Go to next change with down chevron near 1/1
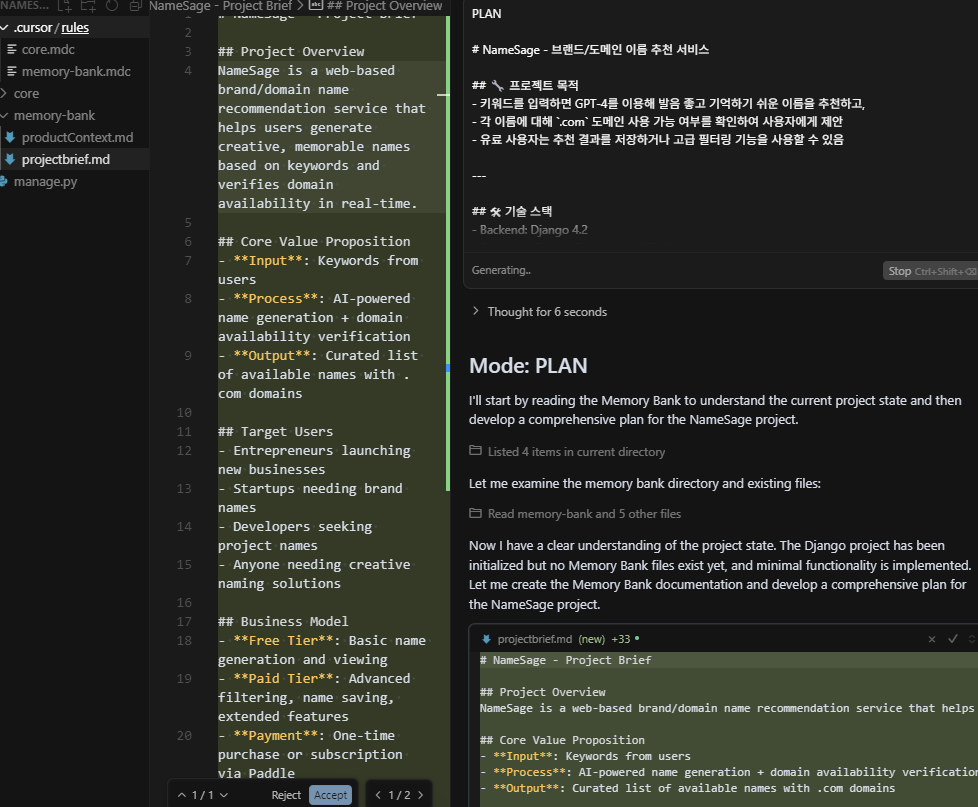Image resolution: width=978 pixels, height=807 pixels. click(224, 795)
